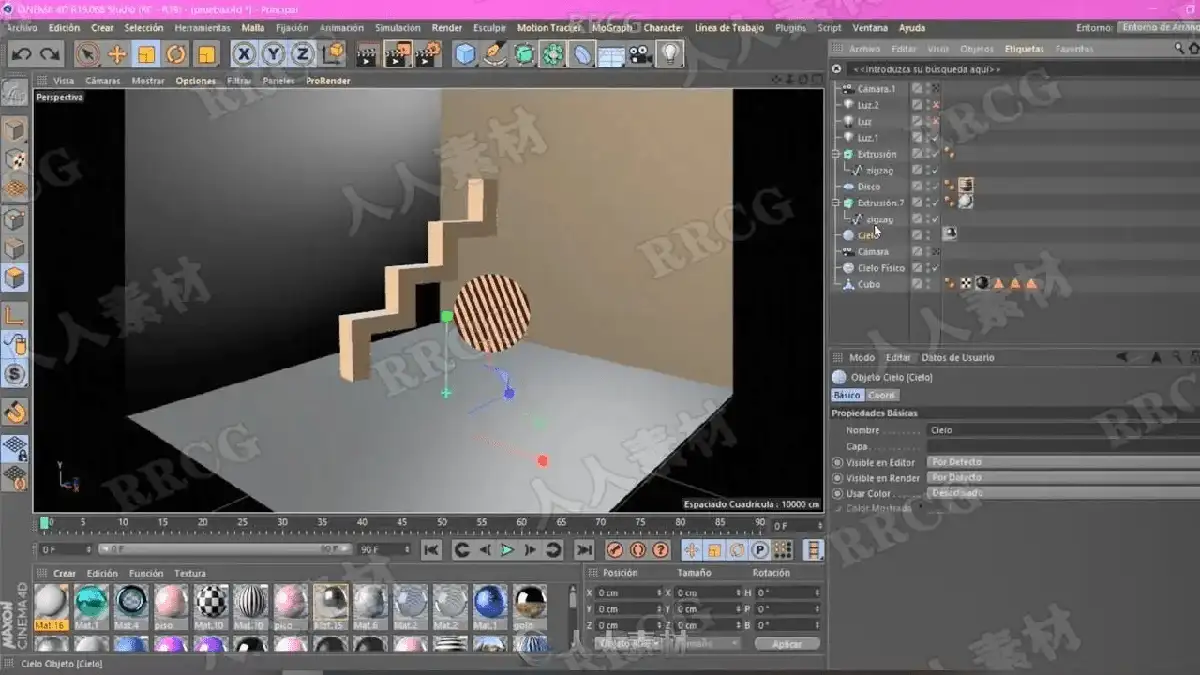Image resolution: width=1200 pixels, height=675 pixels.
Task: Click the material tag on Disco
Action: [966, 186]
